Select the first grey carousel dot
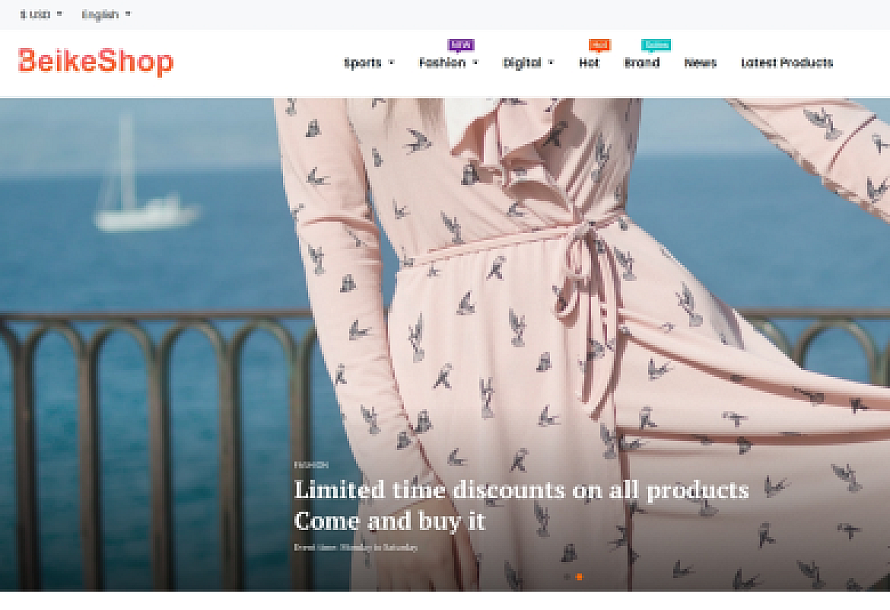Screen dimensions: 890x610 coord(567,577)
